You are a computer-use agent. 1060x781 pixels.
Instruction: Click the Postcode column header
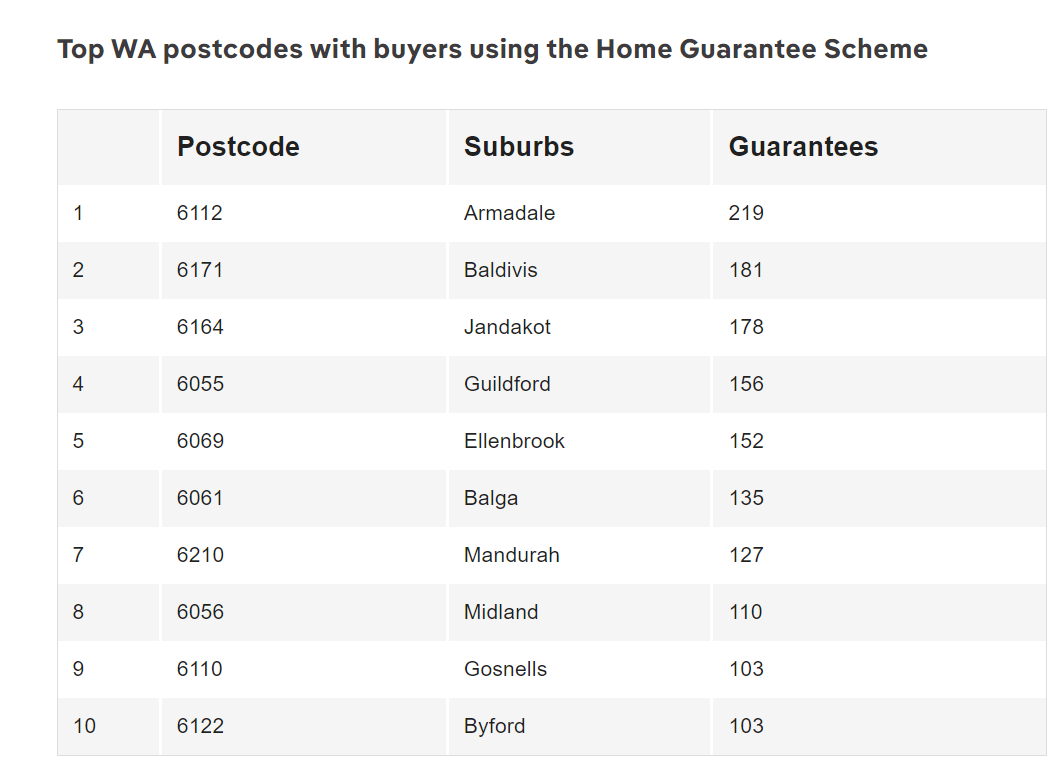[238, 147]
